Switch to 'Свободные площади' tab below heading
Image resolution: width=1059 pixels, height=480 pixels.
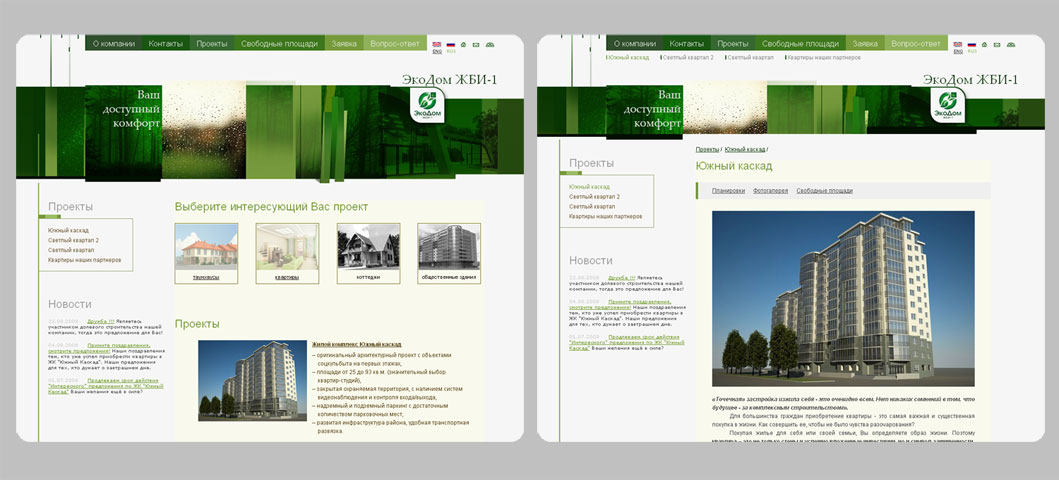[824, 191]
